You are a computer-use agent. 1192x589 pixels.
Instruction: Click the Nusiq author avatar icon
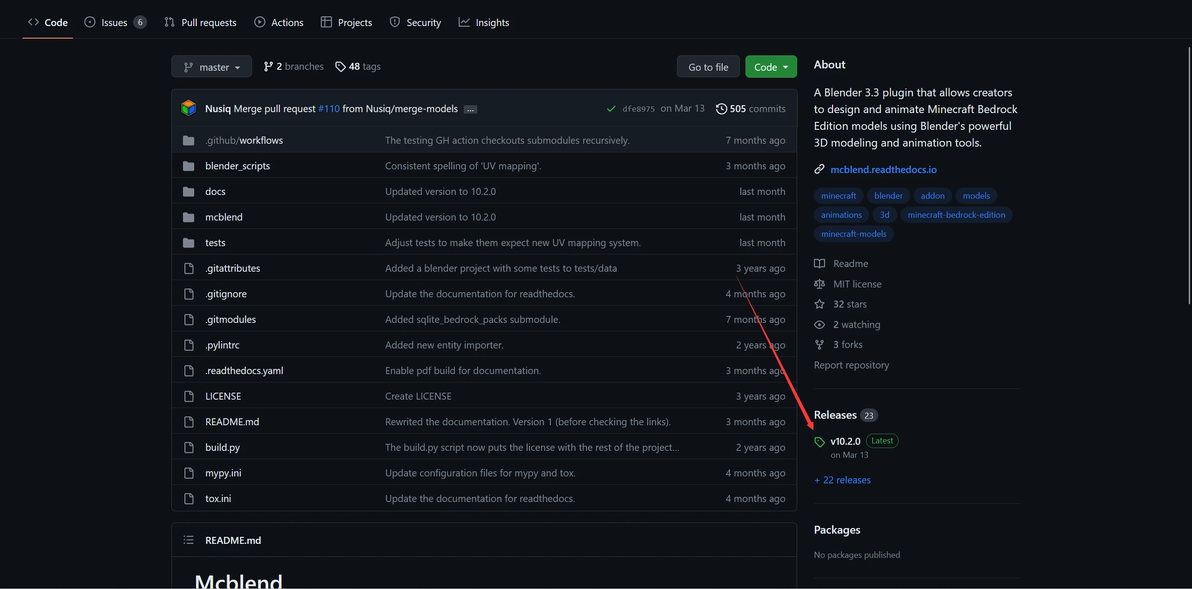point(189,108)
